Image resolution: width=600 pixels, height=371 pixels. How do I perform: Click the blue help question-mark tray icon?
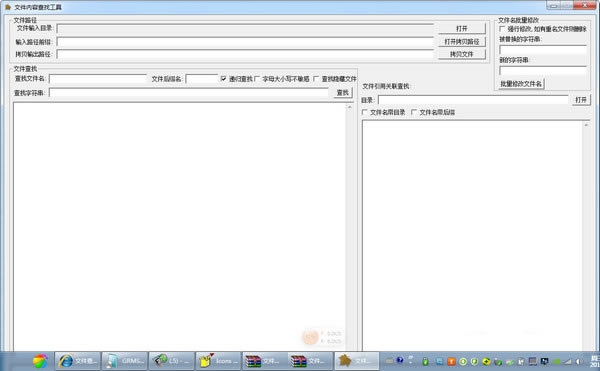pyautogui.click(x=400, y=360)
